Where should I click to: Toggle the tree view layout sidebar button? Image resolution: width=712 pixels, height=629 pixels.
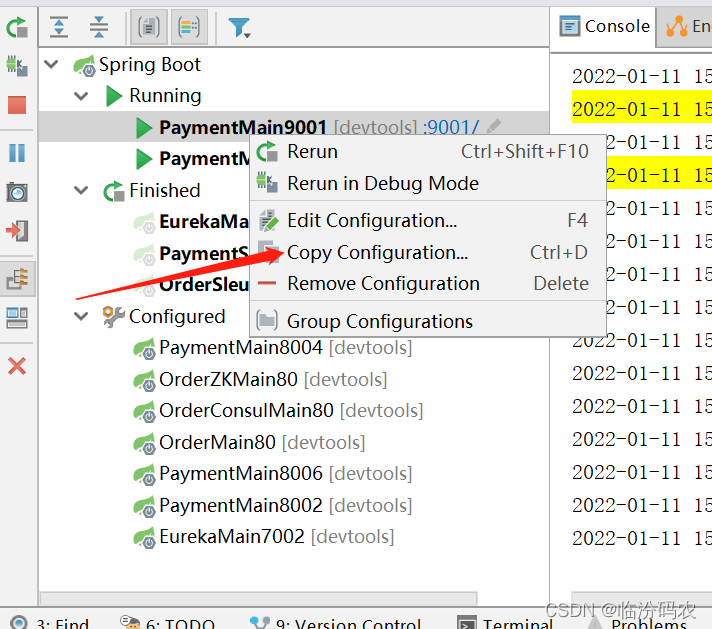17,279
